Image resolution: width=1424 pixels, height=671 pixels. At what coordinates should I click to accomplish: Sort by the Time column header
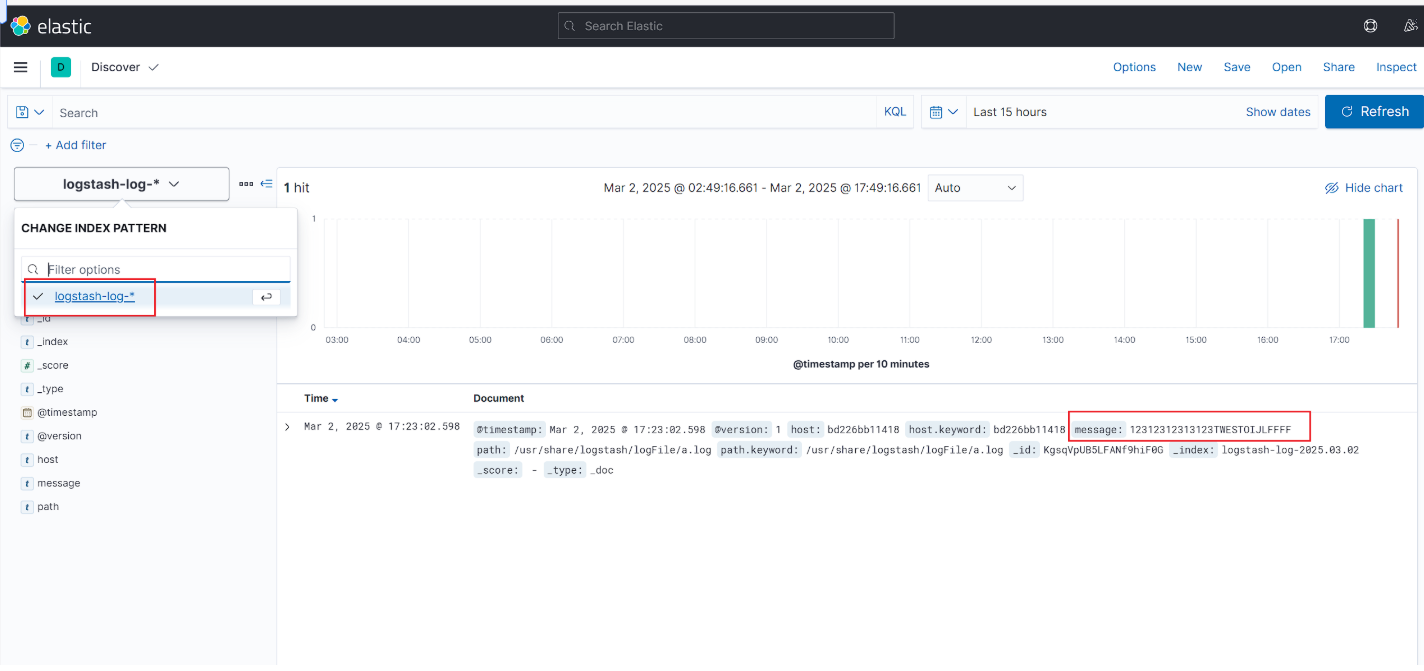[x=320, y=398]
